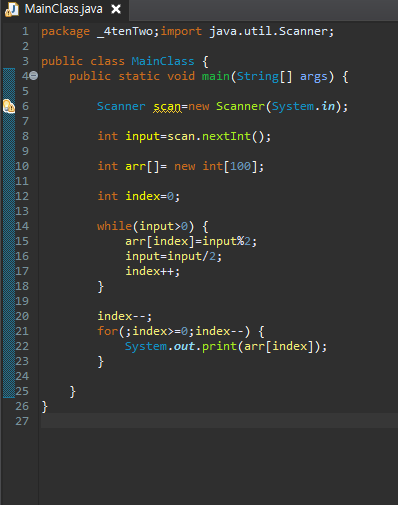The width and height of the screenshot is (398, 505).
Task: Click 'index--;' statement on line 20
Action: pyautogui.click(x=125, y=316)
